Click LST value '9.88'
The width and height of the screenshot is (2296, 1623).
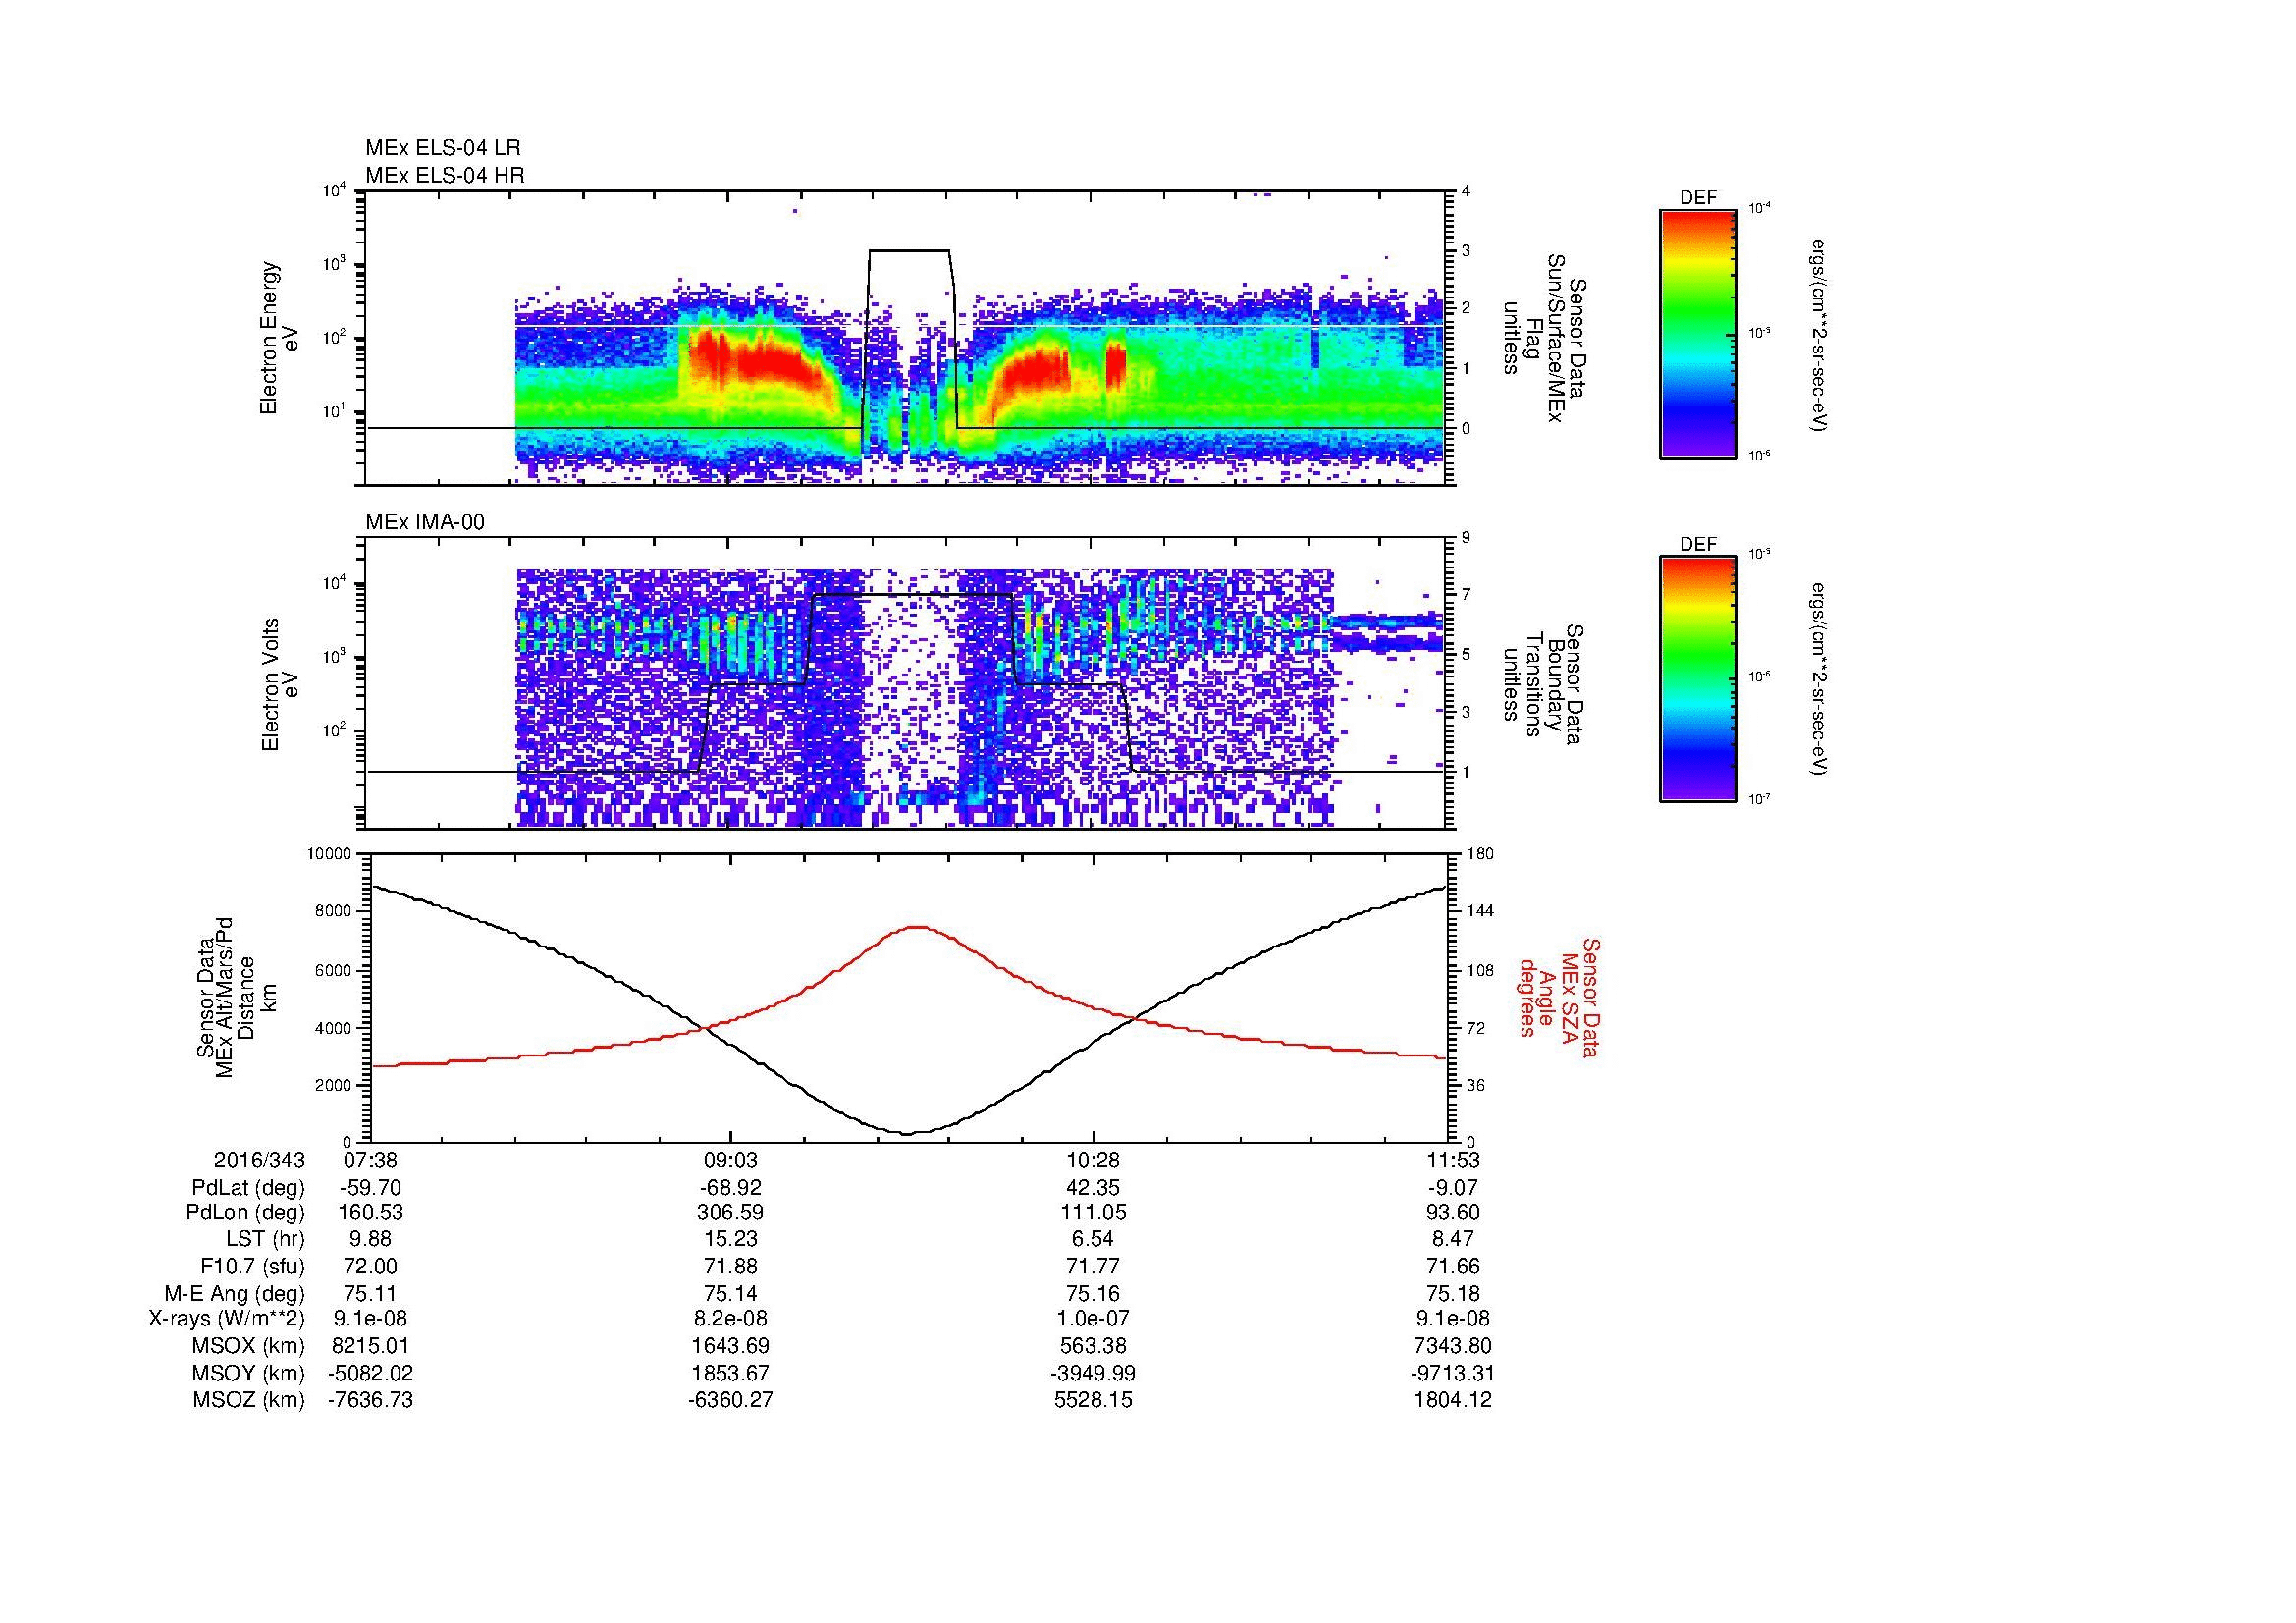coord(371,1239)
